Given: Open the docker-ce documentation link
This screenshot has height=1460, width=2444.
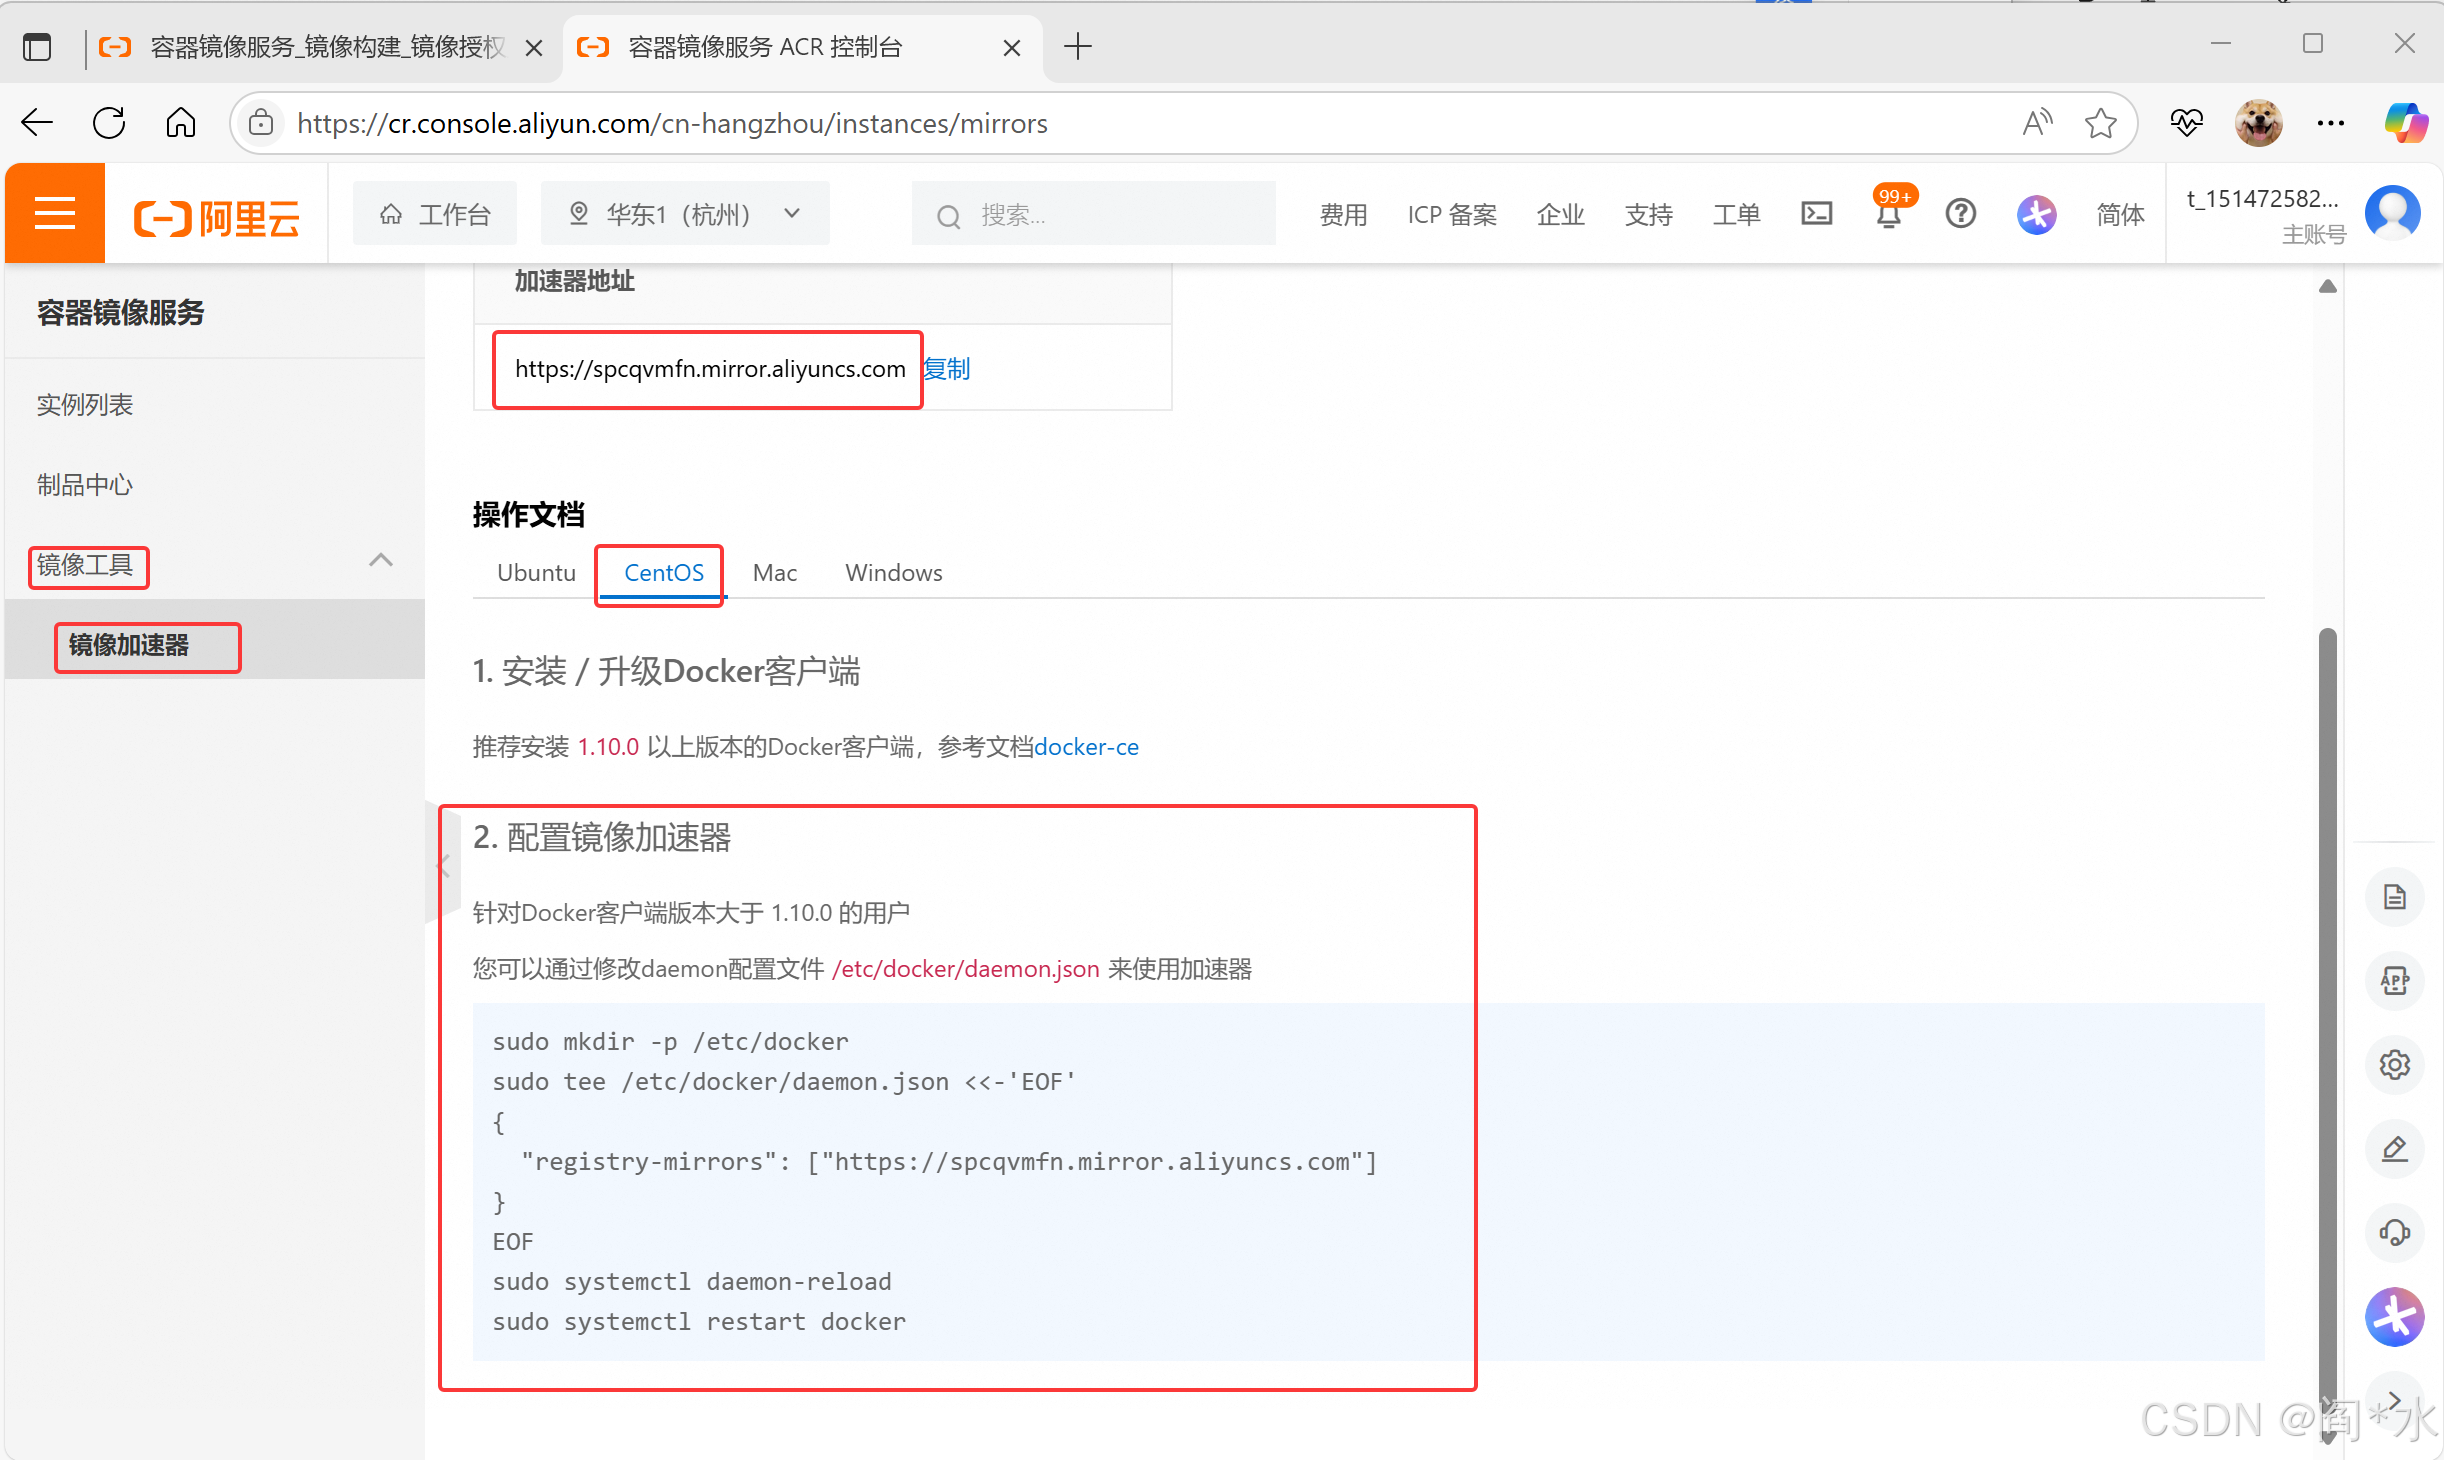Looking at the screenshot, I should [x=1086, y=747].
